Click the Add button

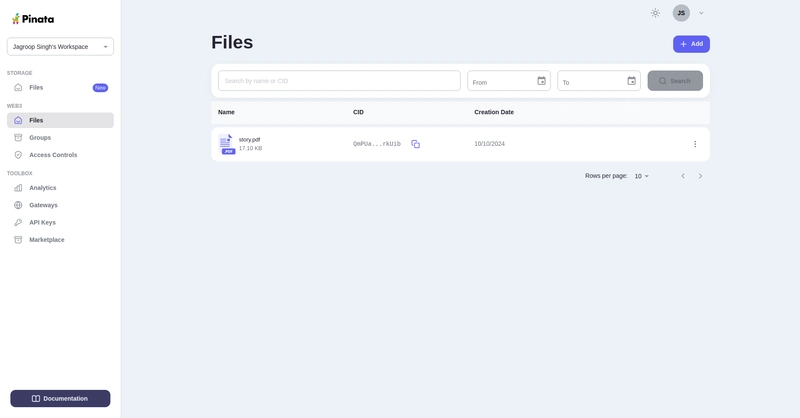click(691, 44)
